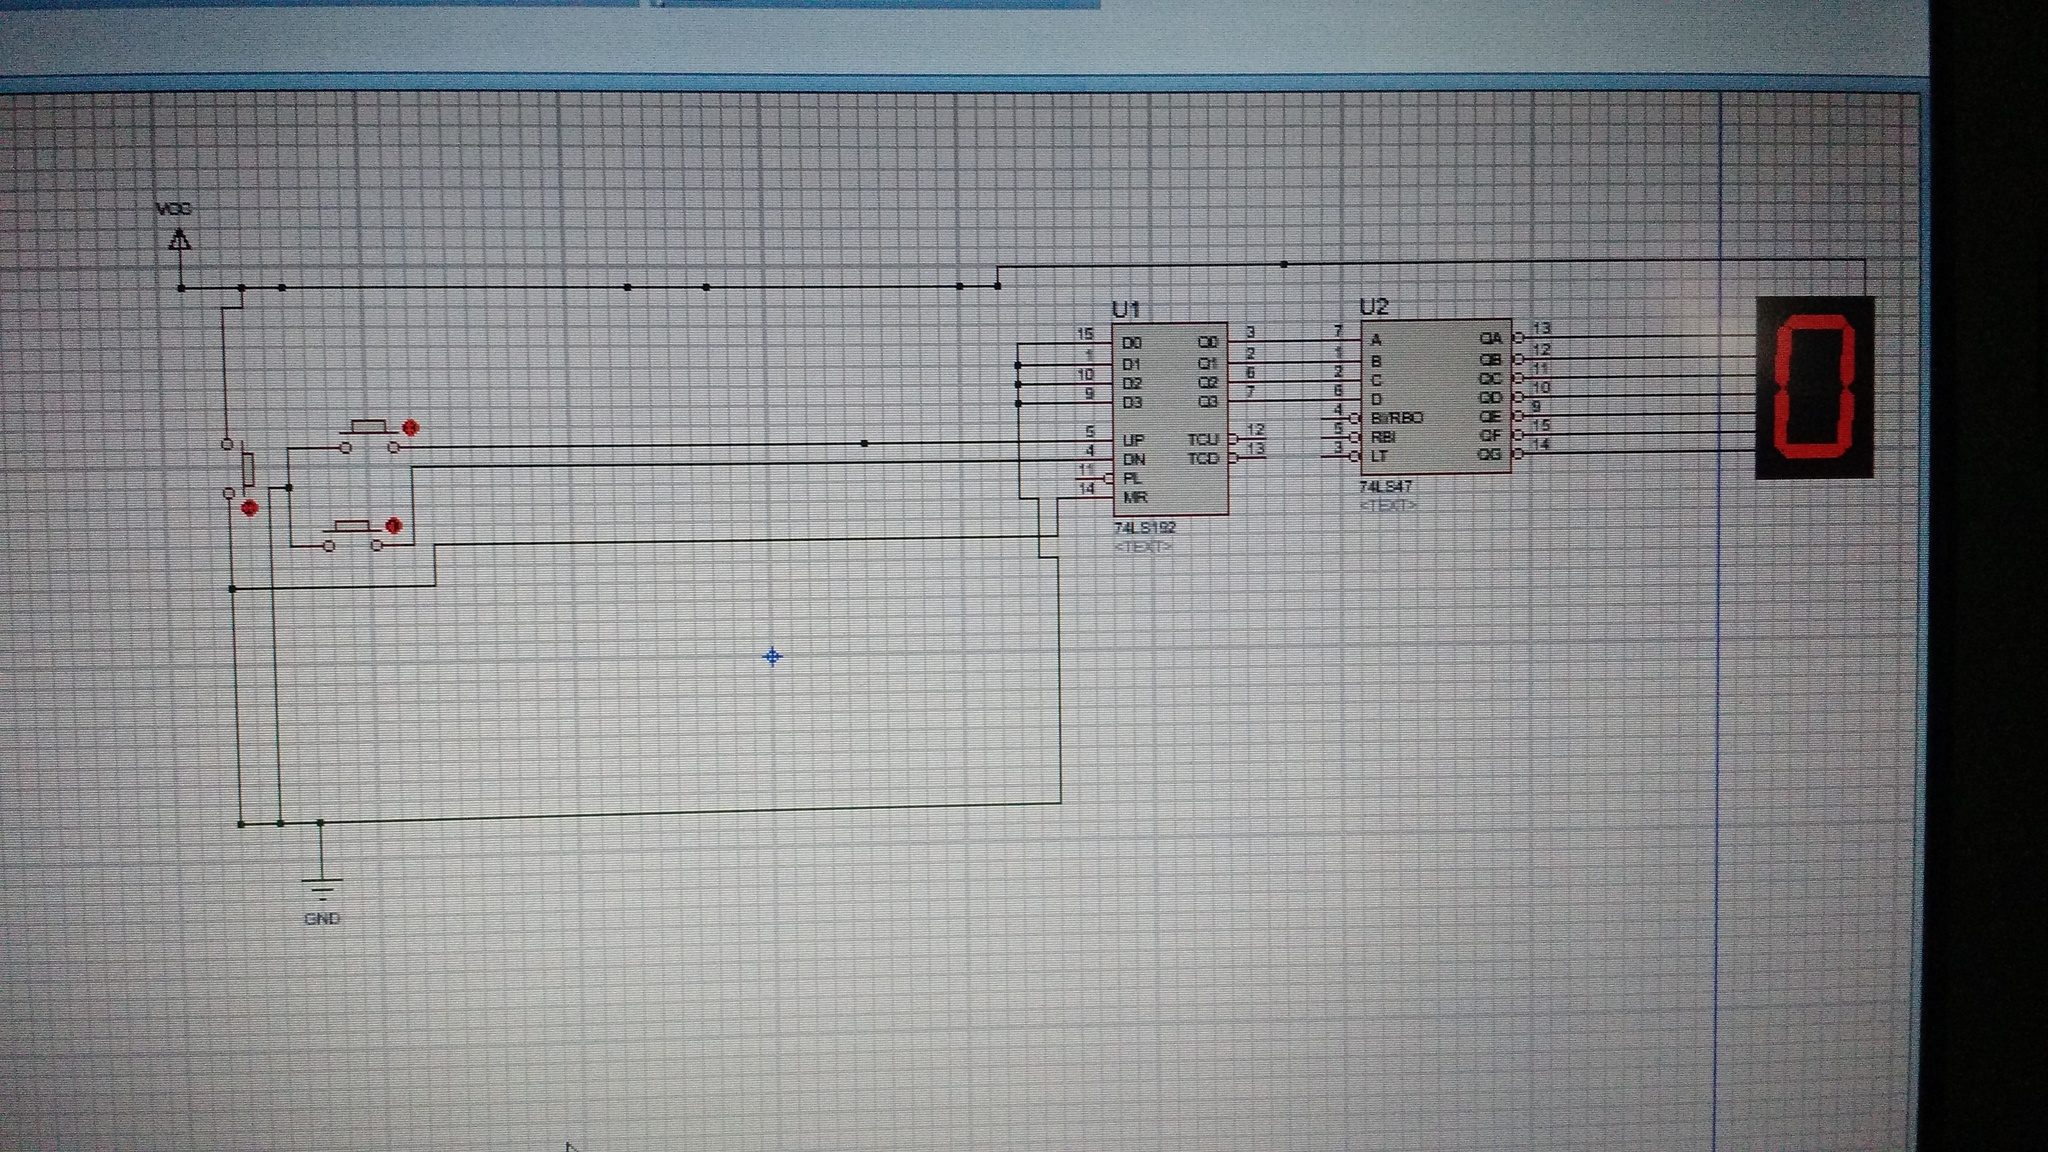Click the 'RBI' pin label on U2

coord(1383,437)
